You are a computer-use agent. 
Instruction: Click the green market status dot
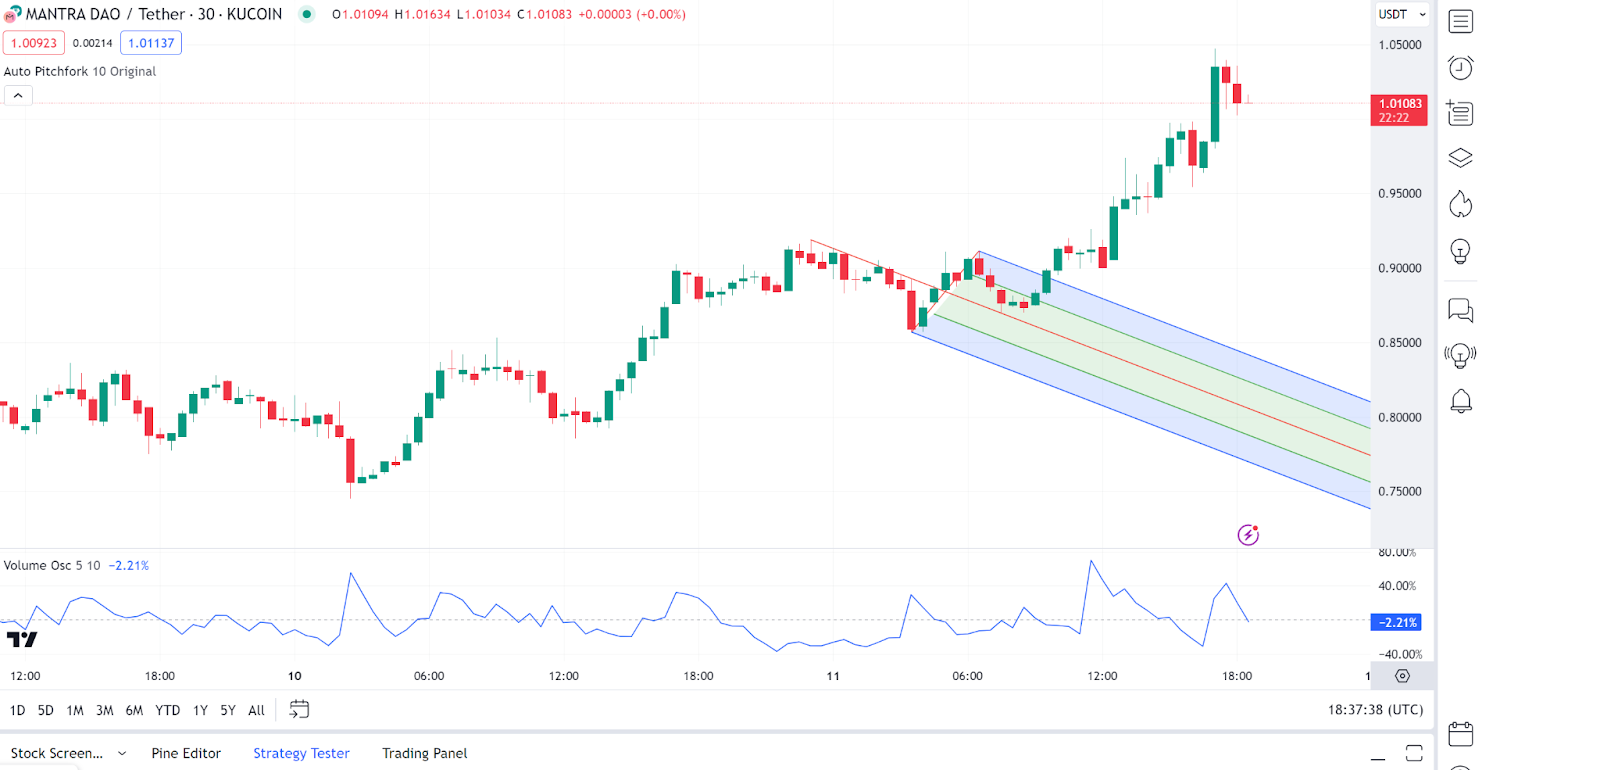(307, 14)
